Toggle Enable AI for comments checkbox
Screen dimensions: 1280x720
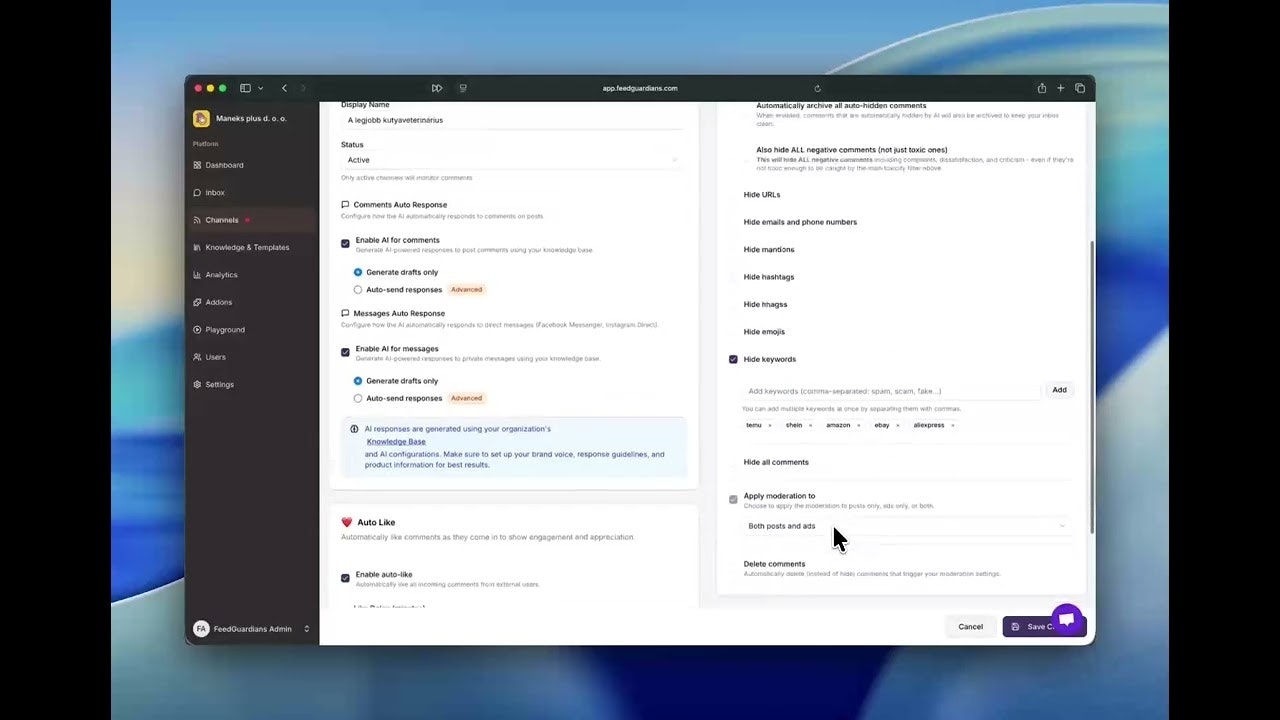click(345, 243)
